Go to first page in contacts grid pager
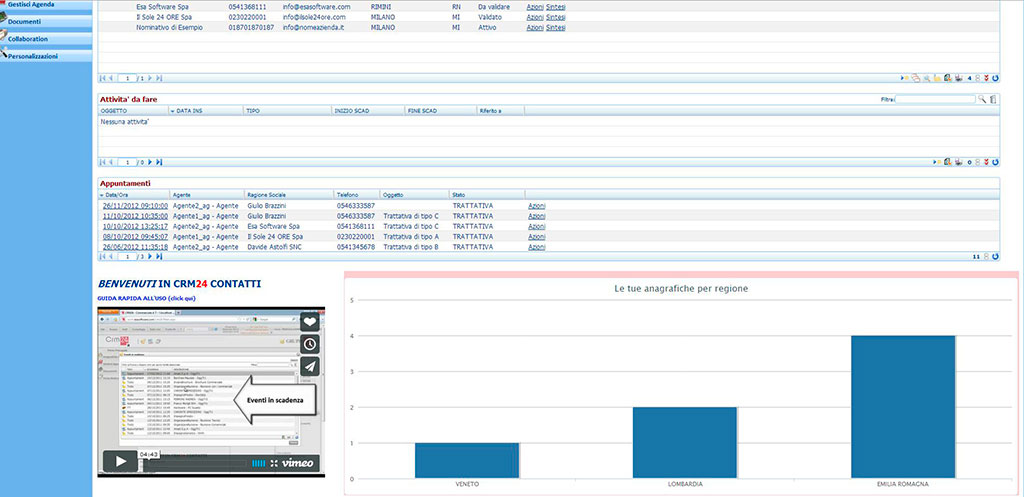 [103, 78]
